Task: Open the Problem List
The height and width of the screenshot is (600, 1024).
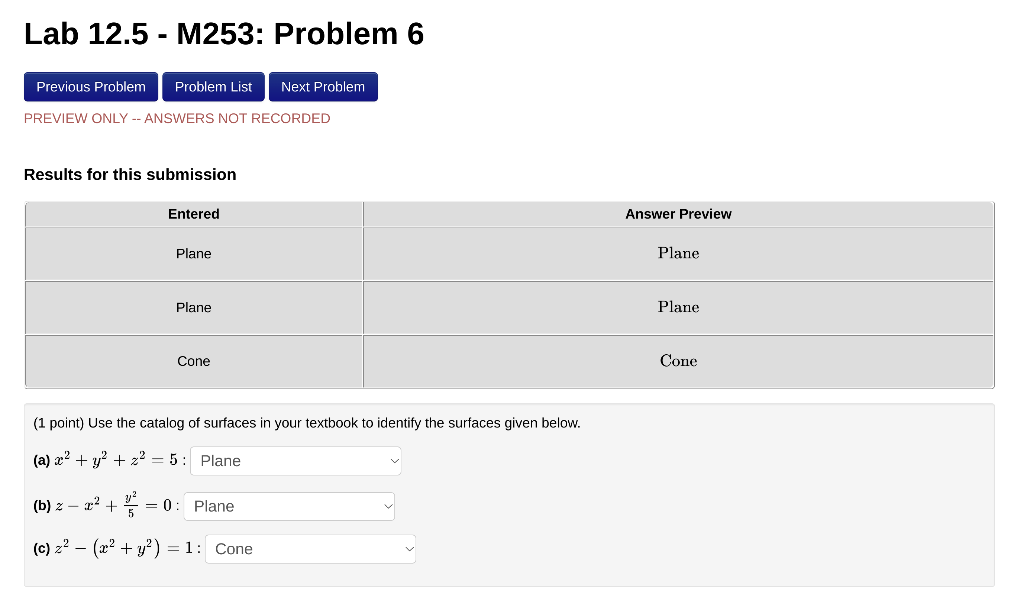Action: click(213, 86)
